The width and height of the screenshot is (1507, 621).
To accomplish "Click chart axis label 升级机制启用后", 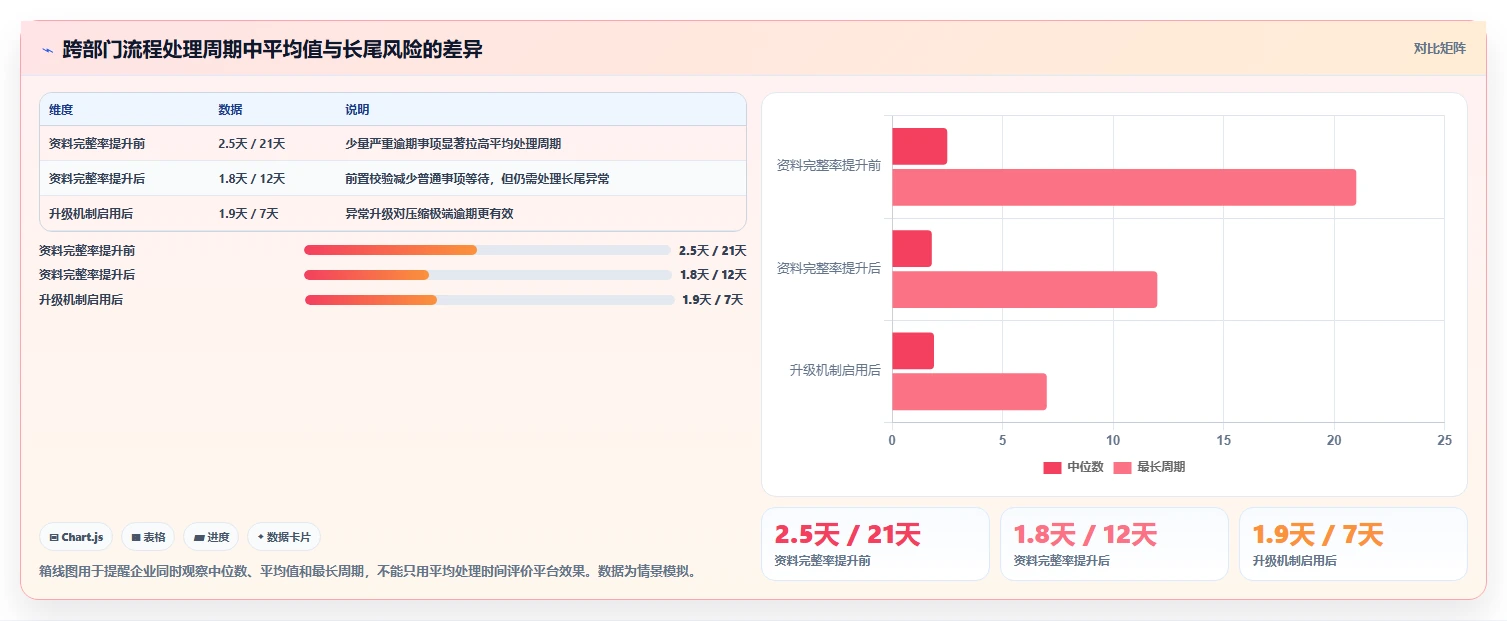I will coord(835,370).
